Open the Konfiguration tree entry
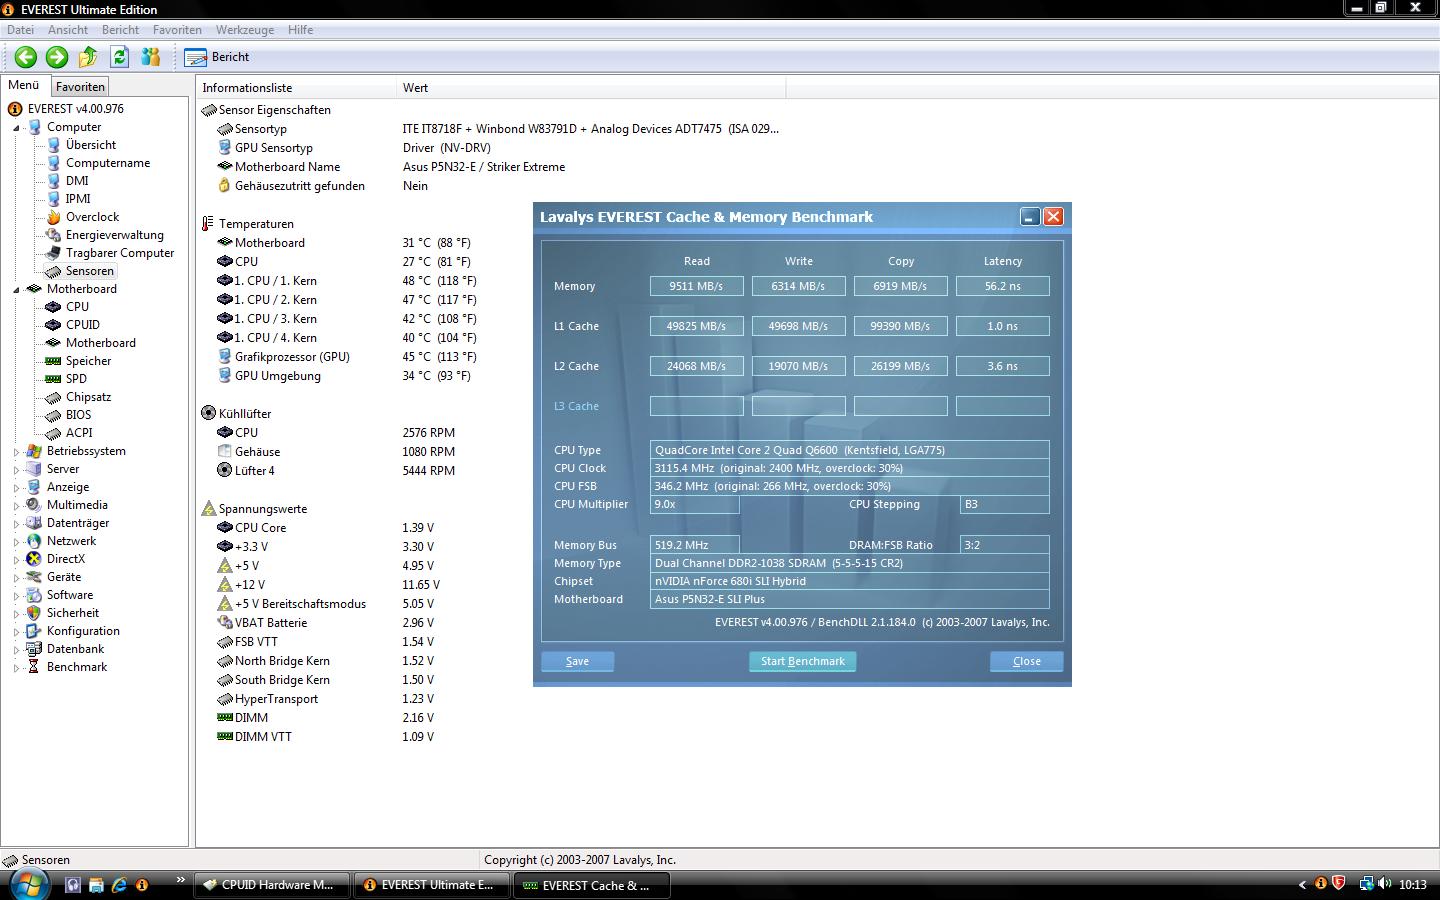 pos(83,631)
